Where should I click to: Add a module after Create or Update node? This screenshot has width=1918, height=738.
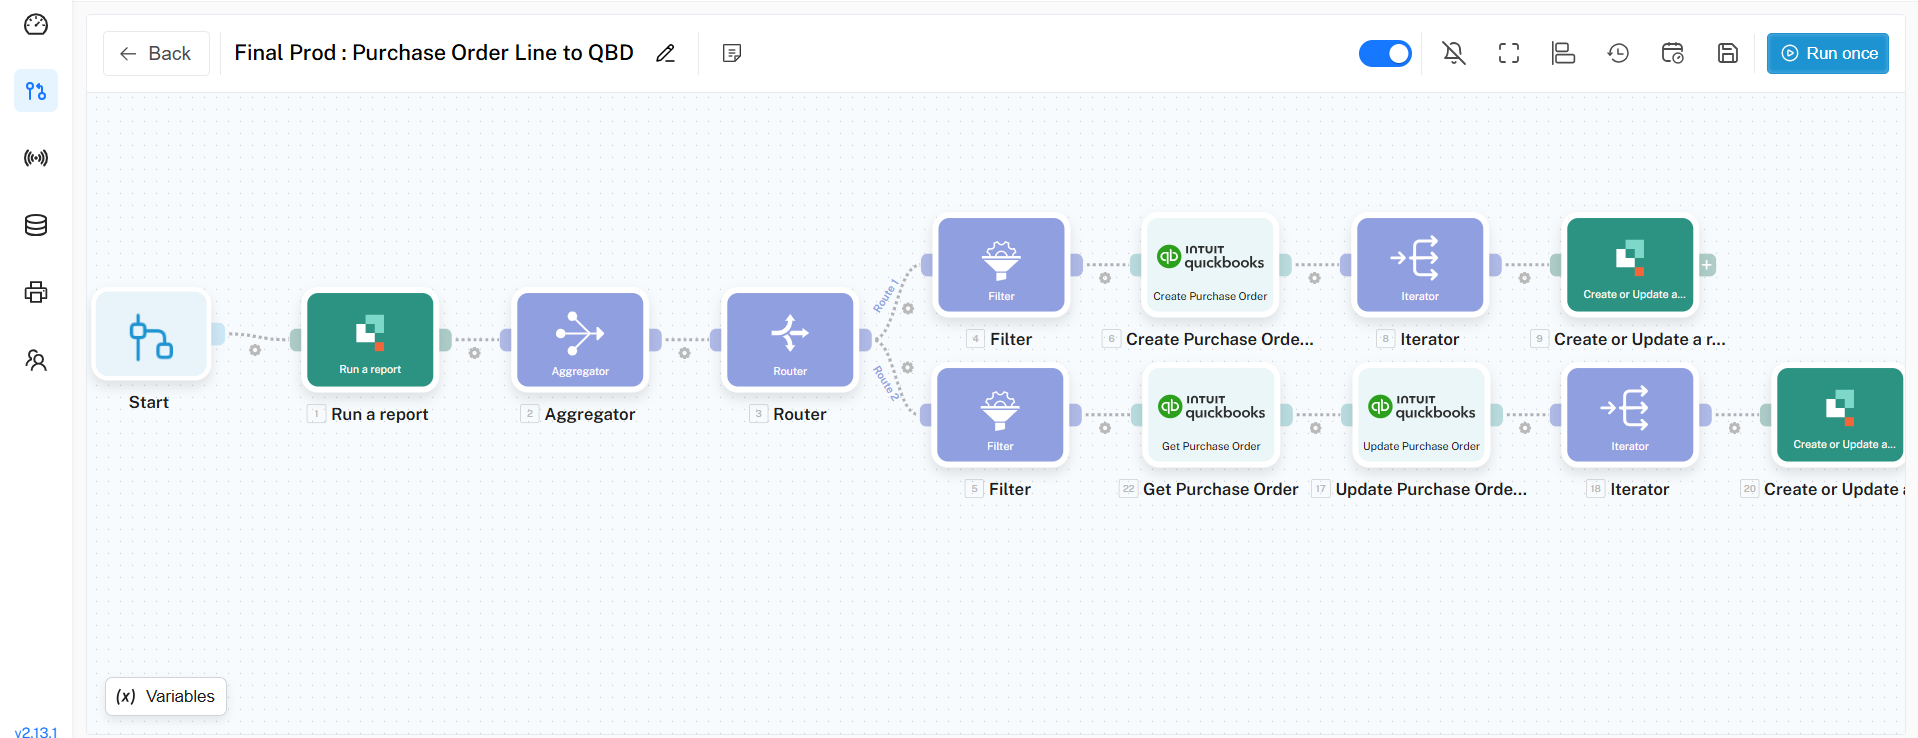click(x=1707, y=265)
